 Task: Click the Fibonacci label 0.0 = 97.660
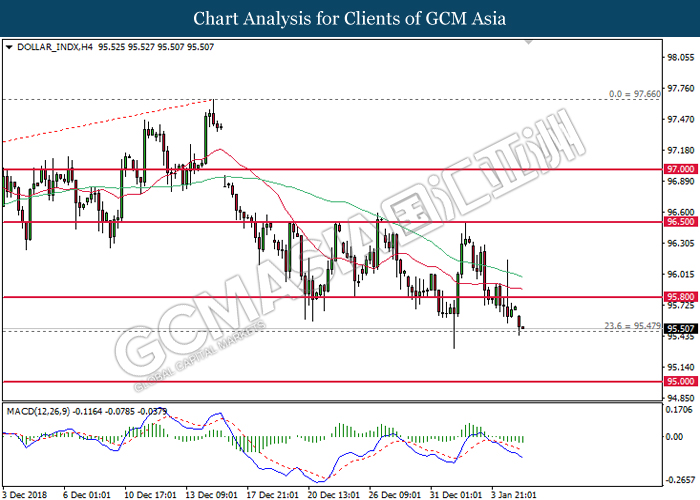[x=635, y=94]
